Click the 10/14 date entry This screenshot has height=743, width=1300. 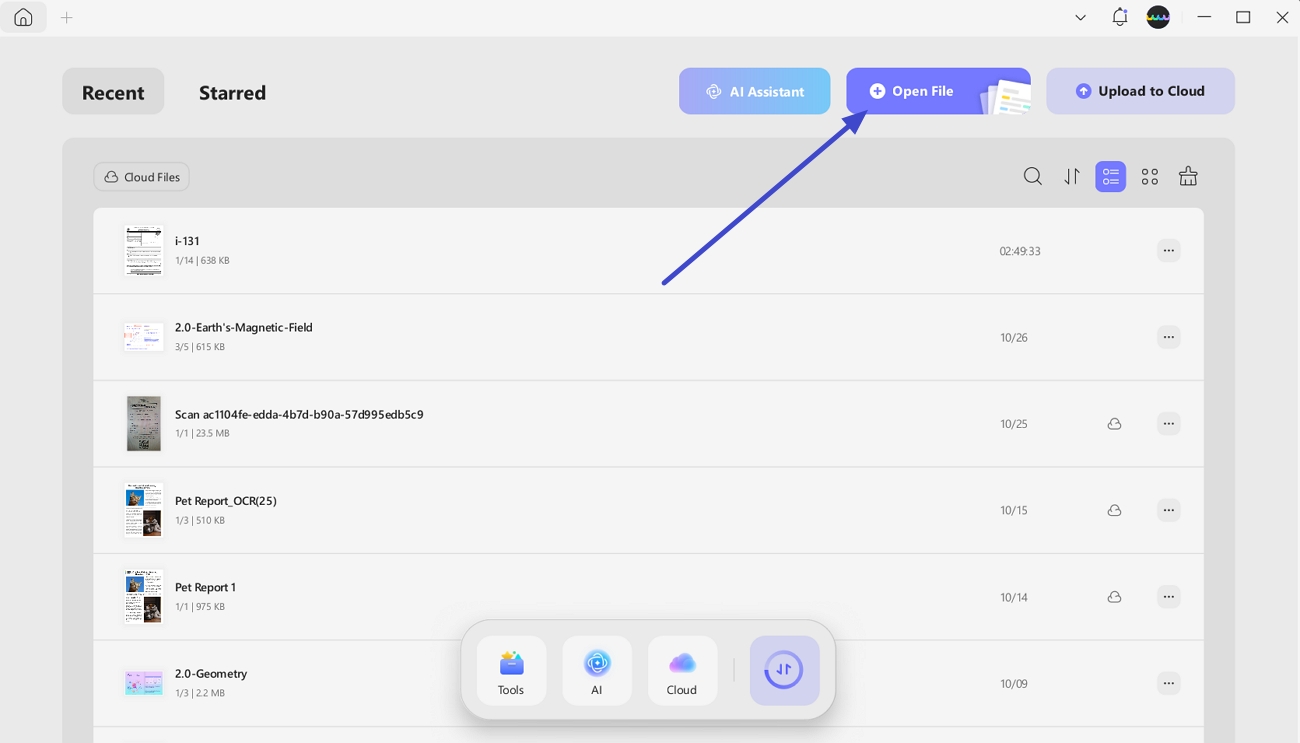(x=1014, y=597)
